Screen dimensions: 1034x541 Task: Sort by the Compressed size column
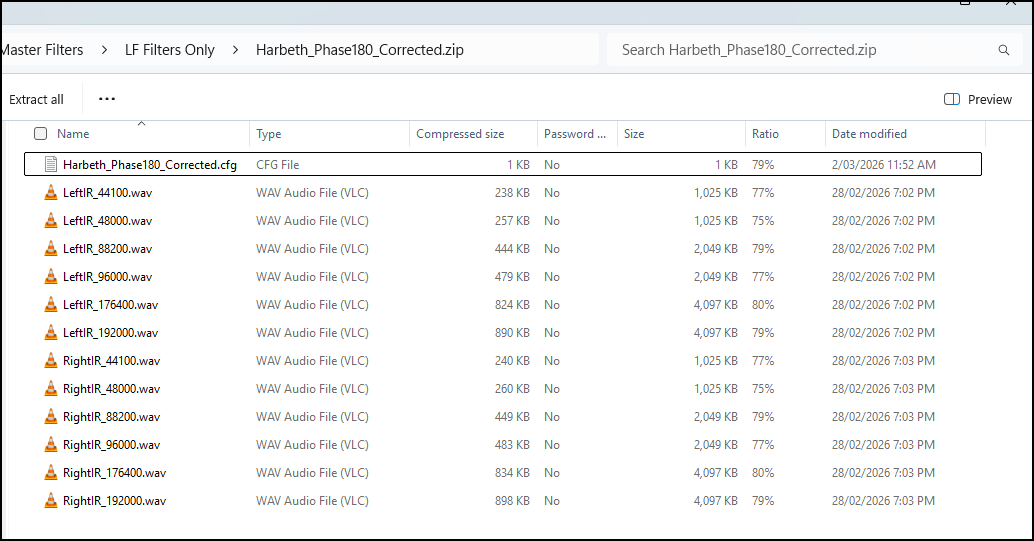(x=460, y=134)
